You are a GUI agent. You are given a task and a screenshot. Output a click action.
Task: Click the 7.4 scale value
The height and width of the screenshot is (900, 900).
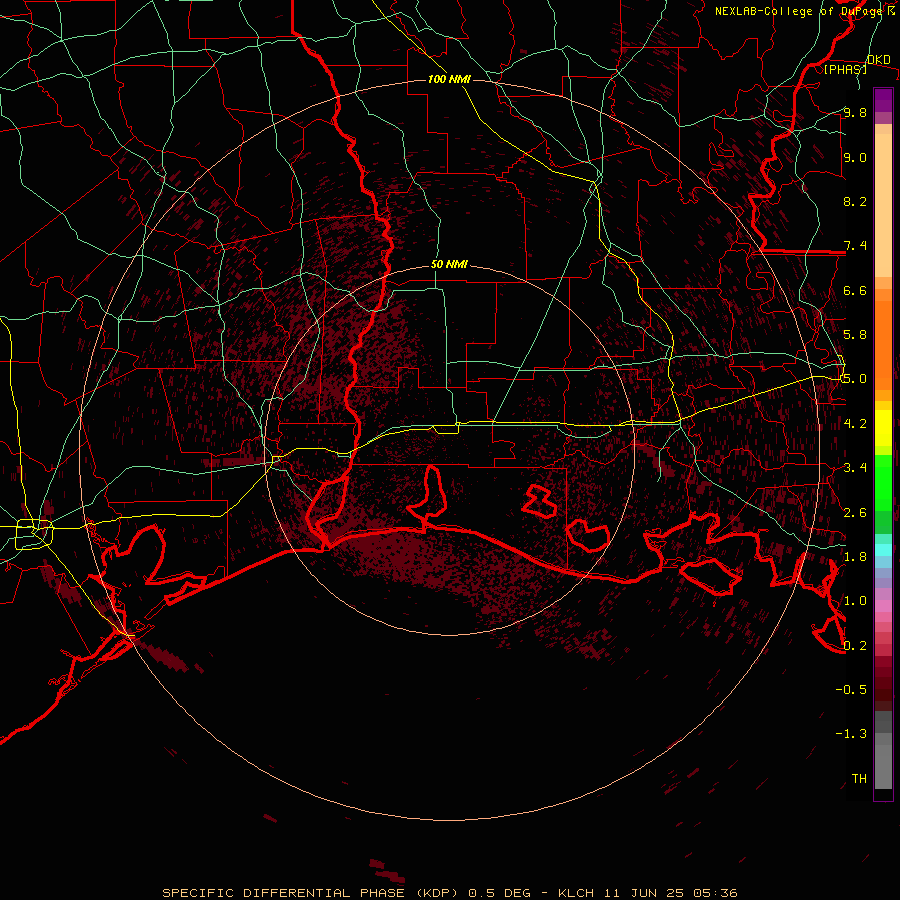855,246
